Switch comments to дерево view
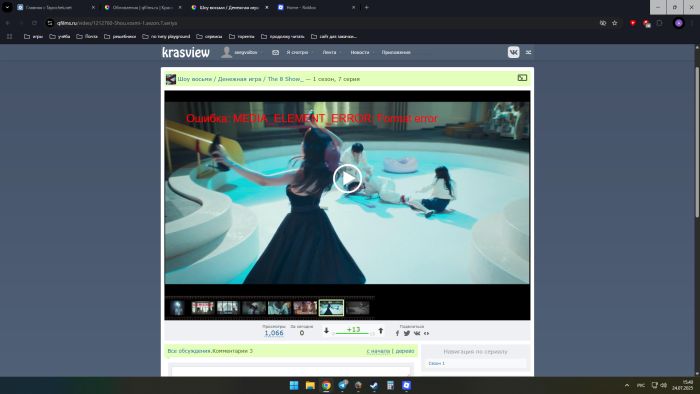 [405, 351]
